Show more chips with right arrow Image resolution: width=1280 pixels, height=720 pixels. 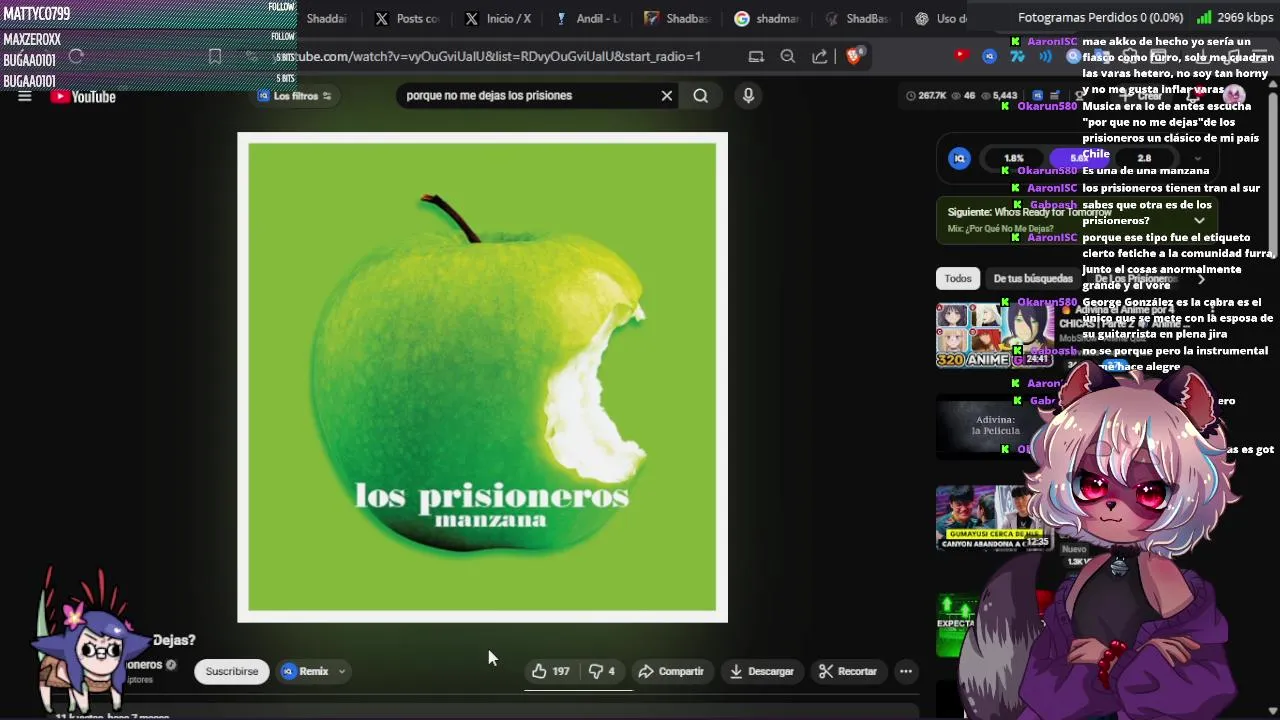pyautogui.click(x=1201, y=279)
